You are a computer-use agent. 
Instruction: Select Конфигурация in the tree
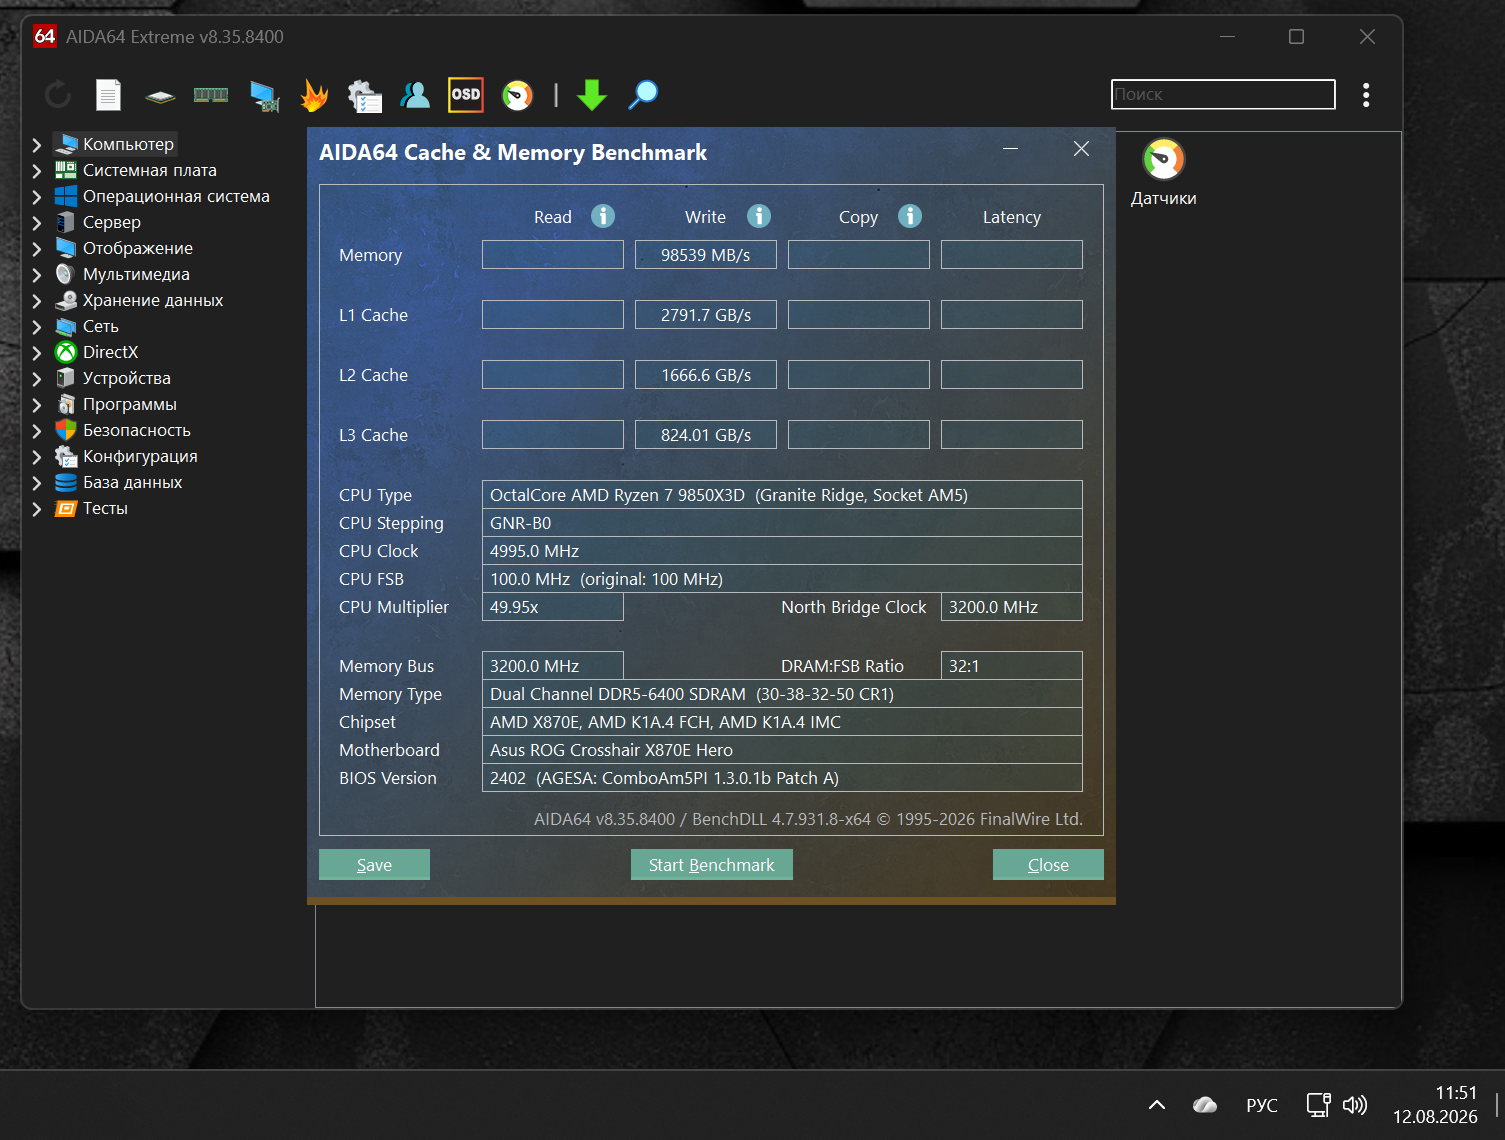tap(140, 456)
